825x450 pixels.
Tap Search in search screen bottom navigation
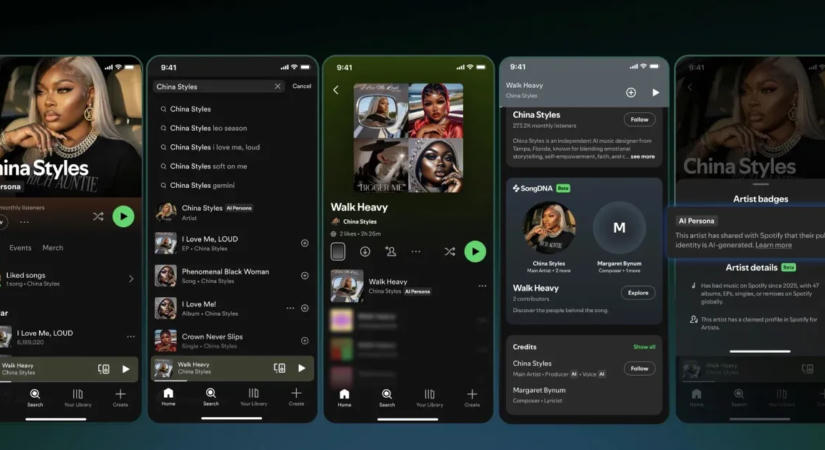pos(210,396)
